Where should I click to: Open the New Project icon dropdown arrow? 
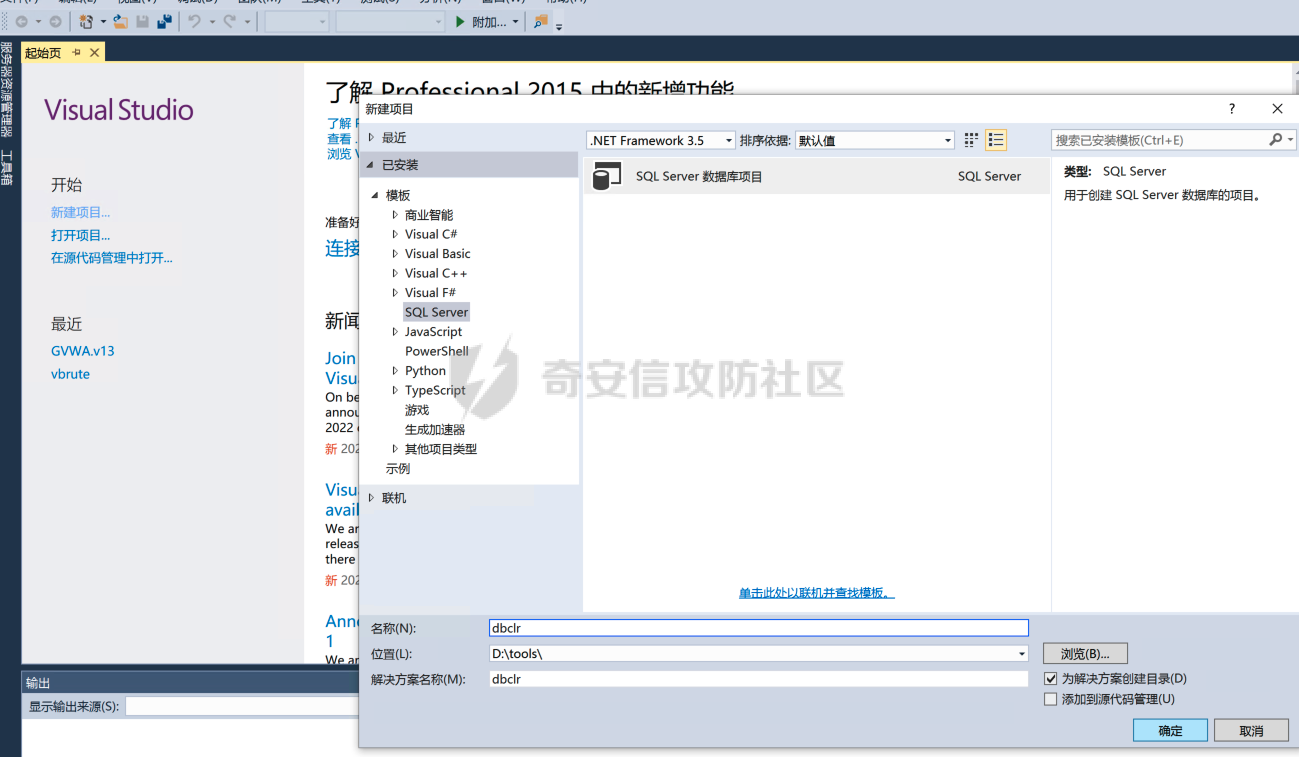pos(103,22)
